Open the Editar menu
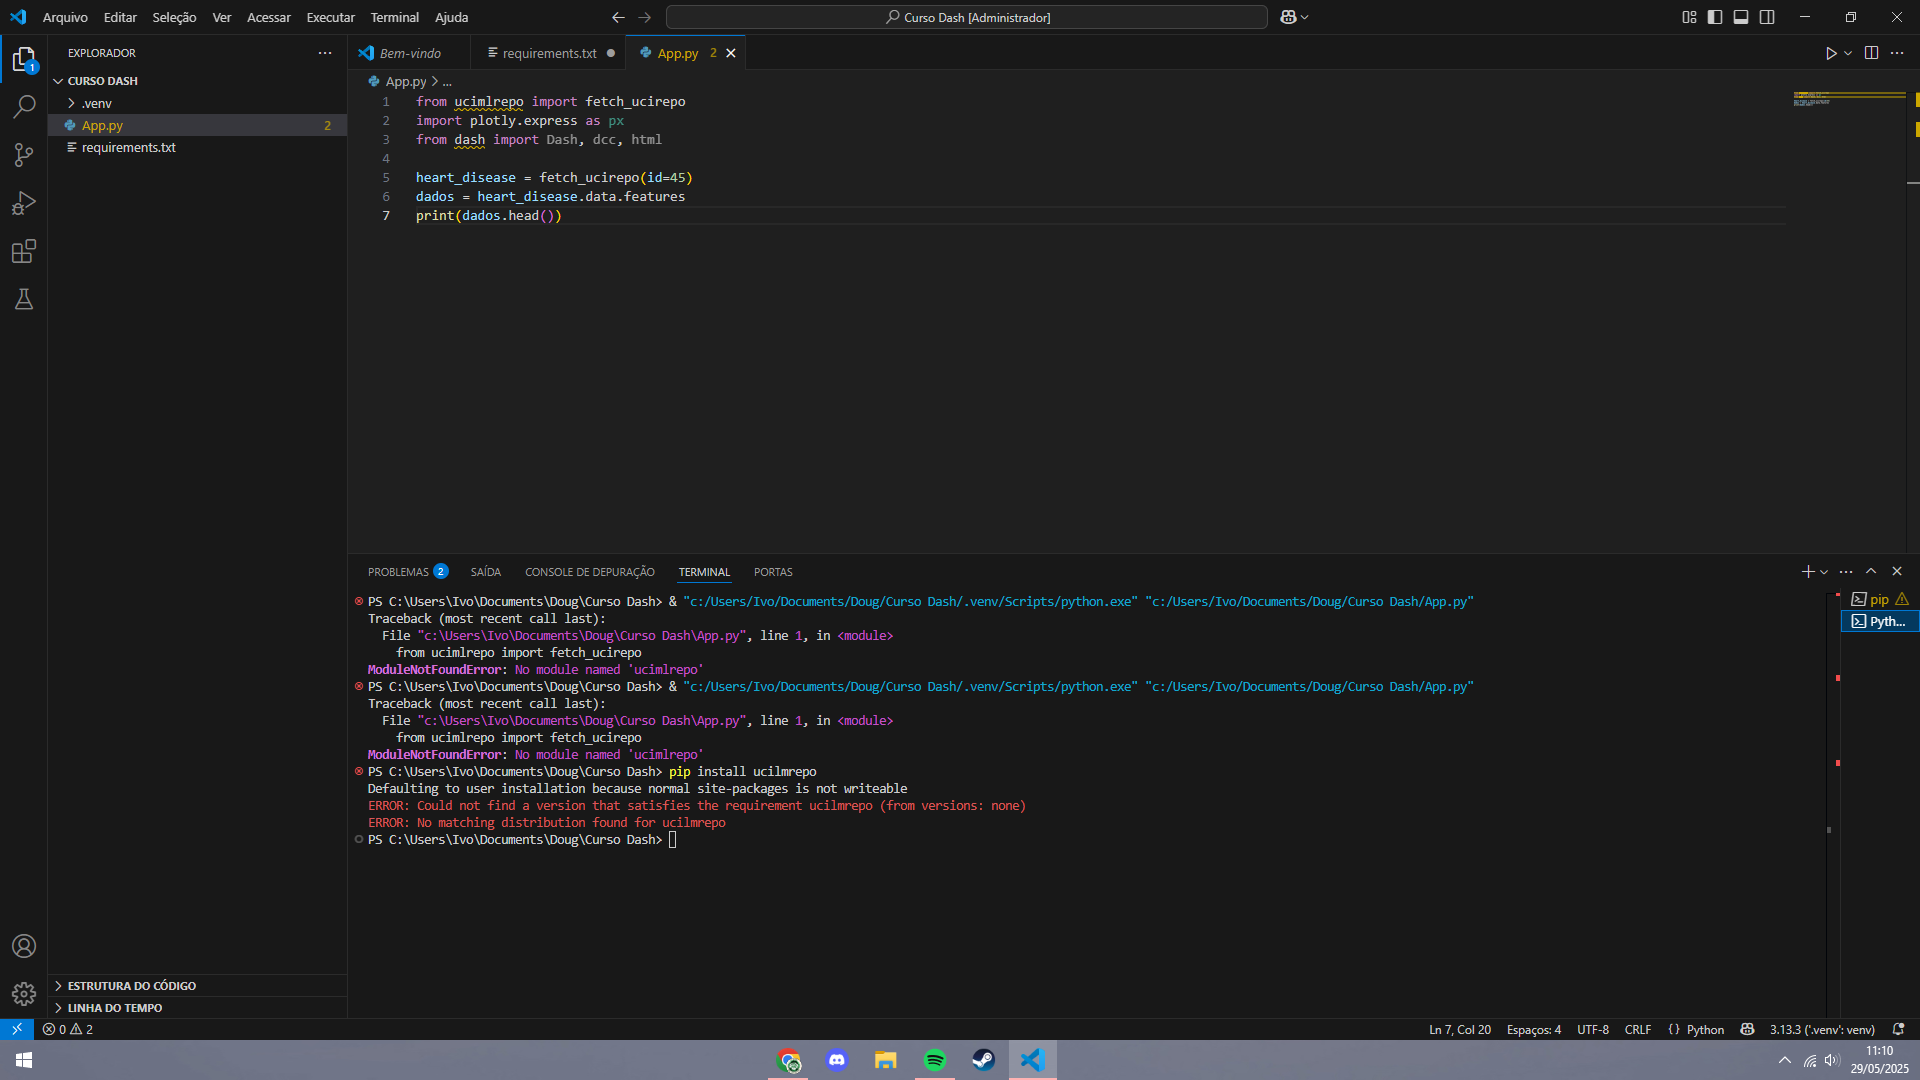Viewport: 1920px width, 1080px height. 120,17
